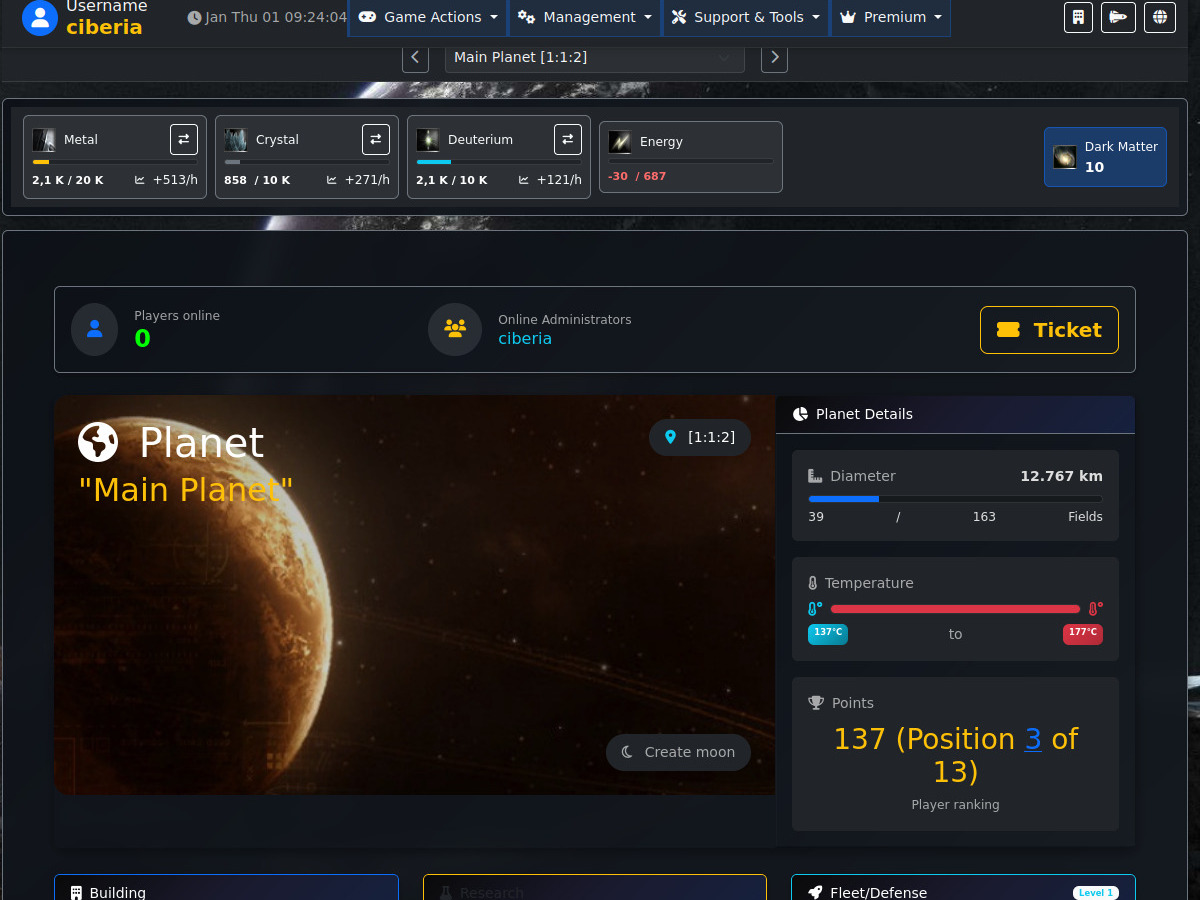Open the Main Planet selector dropdown
This screenshot has height=900, width=1200.
coord(594,58)
